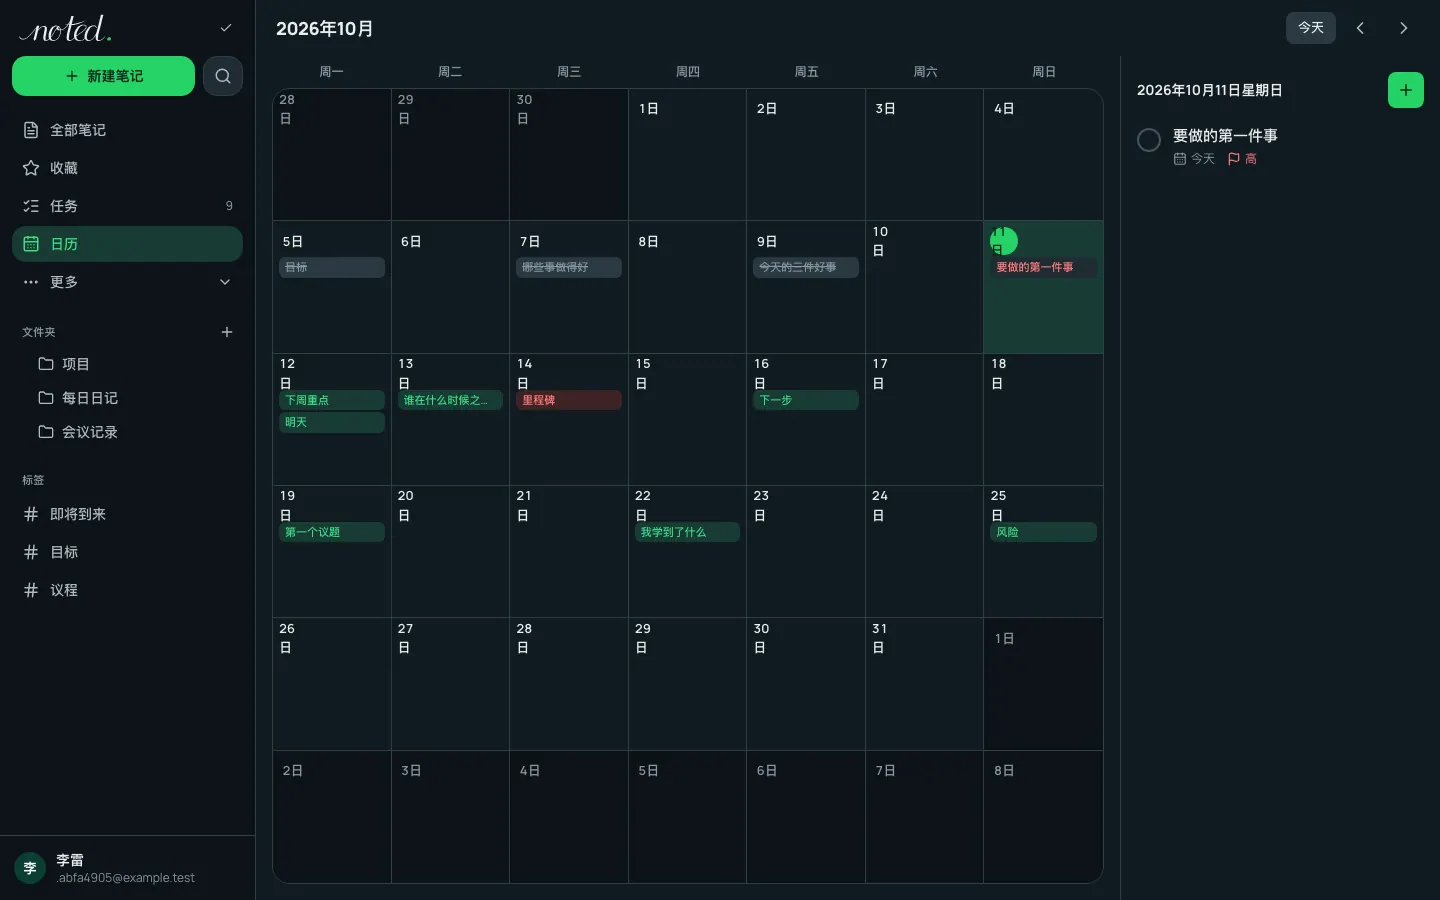1440x900 pixels.
Task: Open 目标 event on October 5
Action: pyautogui.click(x=332, y=268)
